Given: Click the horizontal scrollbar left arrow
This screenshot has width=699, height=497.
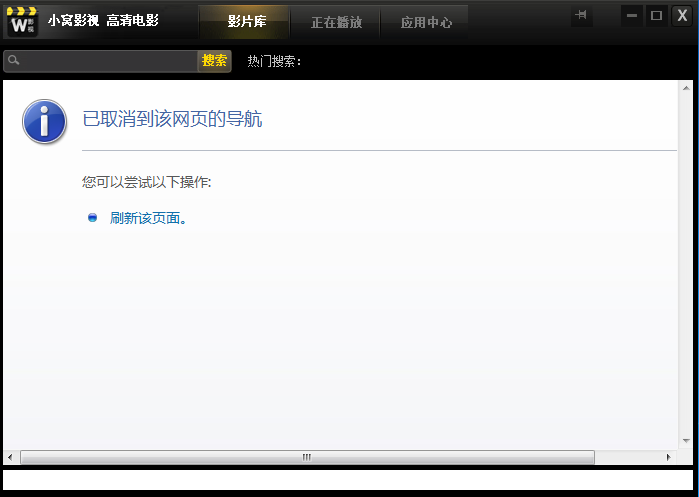Looking at the screenshot, I should [11, 457].
